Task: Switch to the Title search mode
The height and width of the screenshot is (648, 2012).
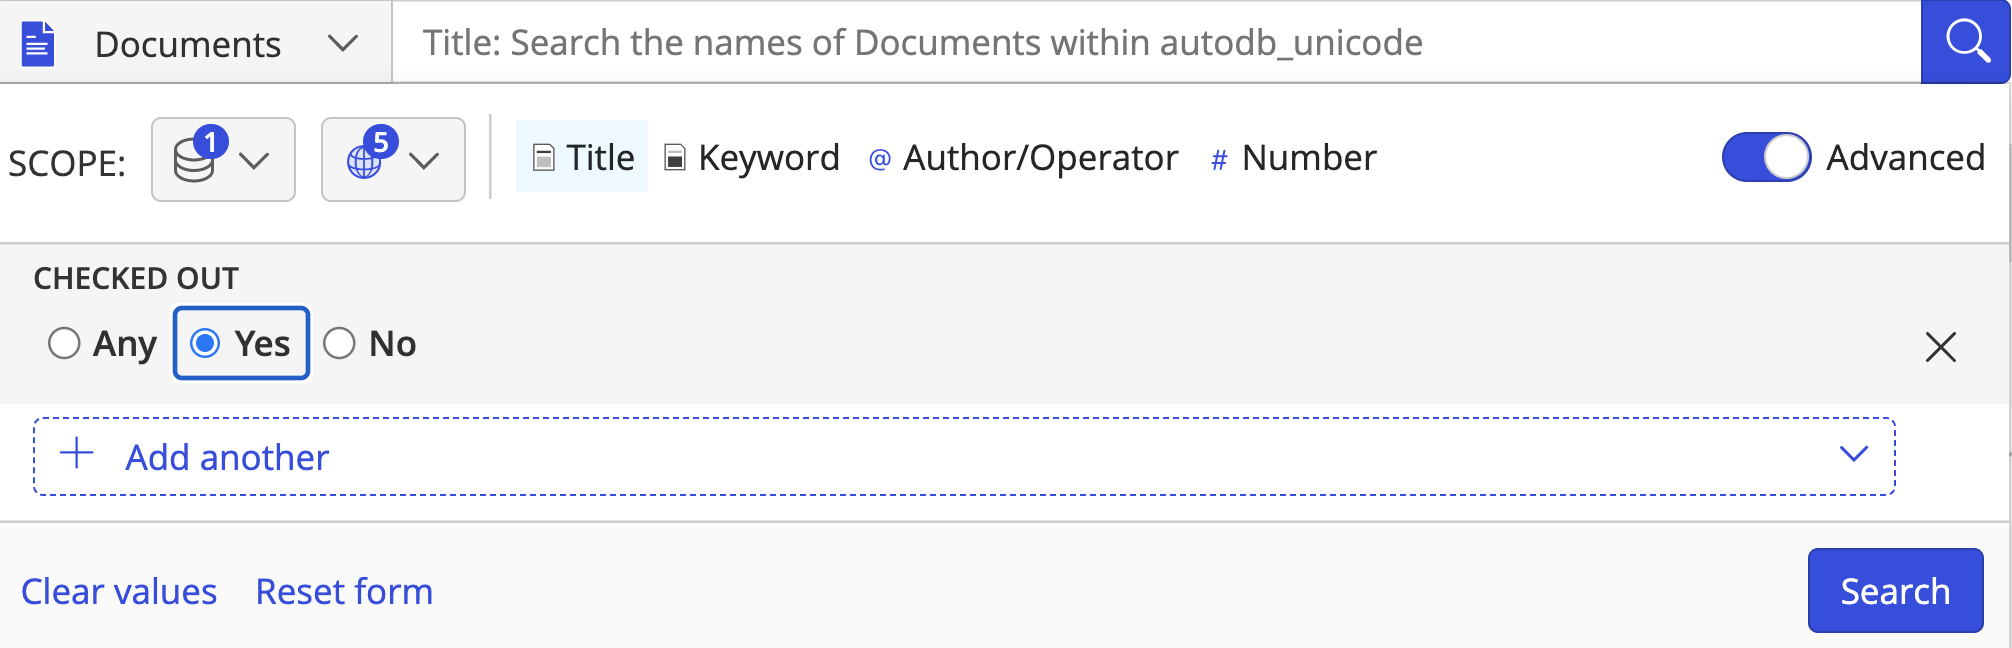Action: click(x=583, y=157)
